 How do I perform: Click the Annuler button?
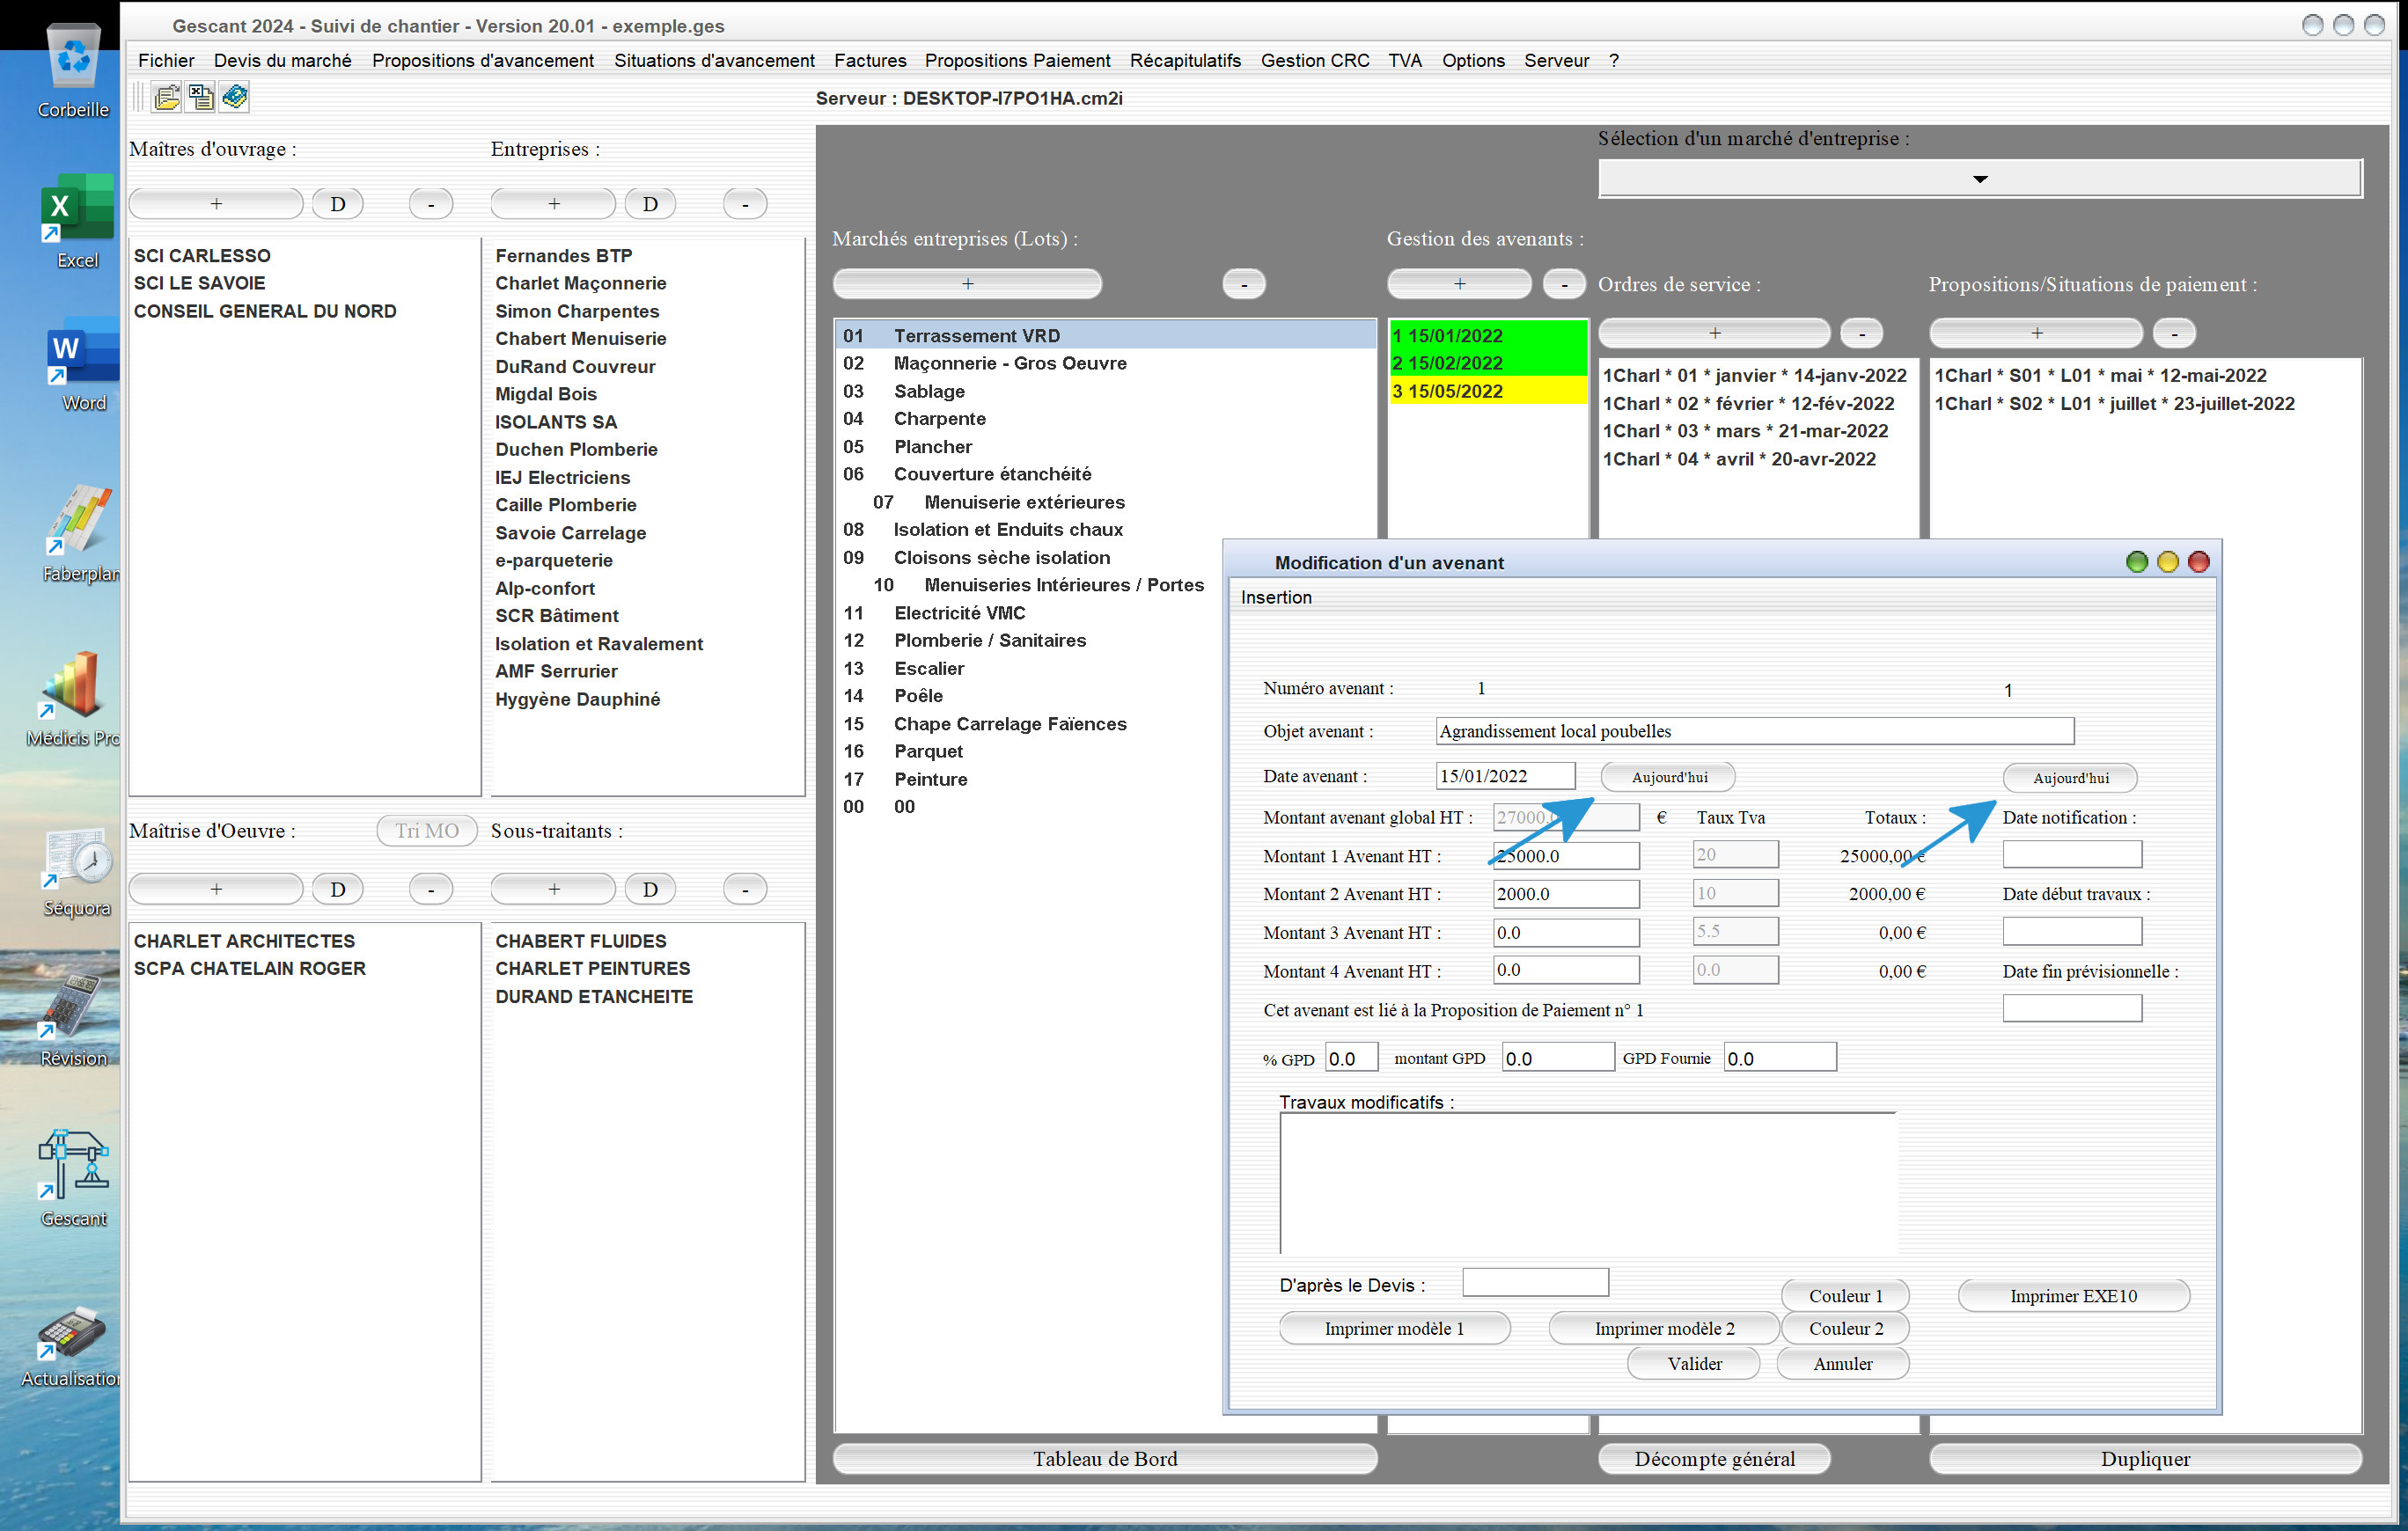1843,1364
